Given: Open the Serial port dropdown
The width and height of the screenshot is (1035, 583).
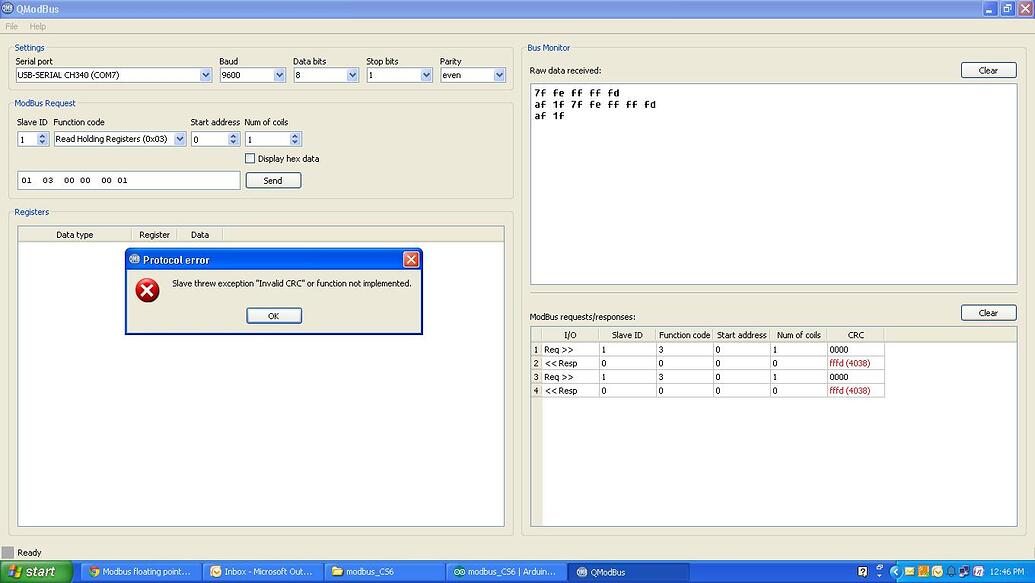Looking at the screenshot, I should (x=206, y=74).
